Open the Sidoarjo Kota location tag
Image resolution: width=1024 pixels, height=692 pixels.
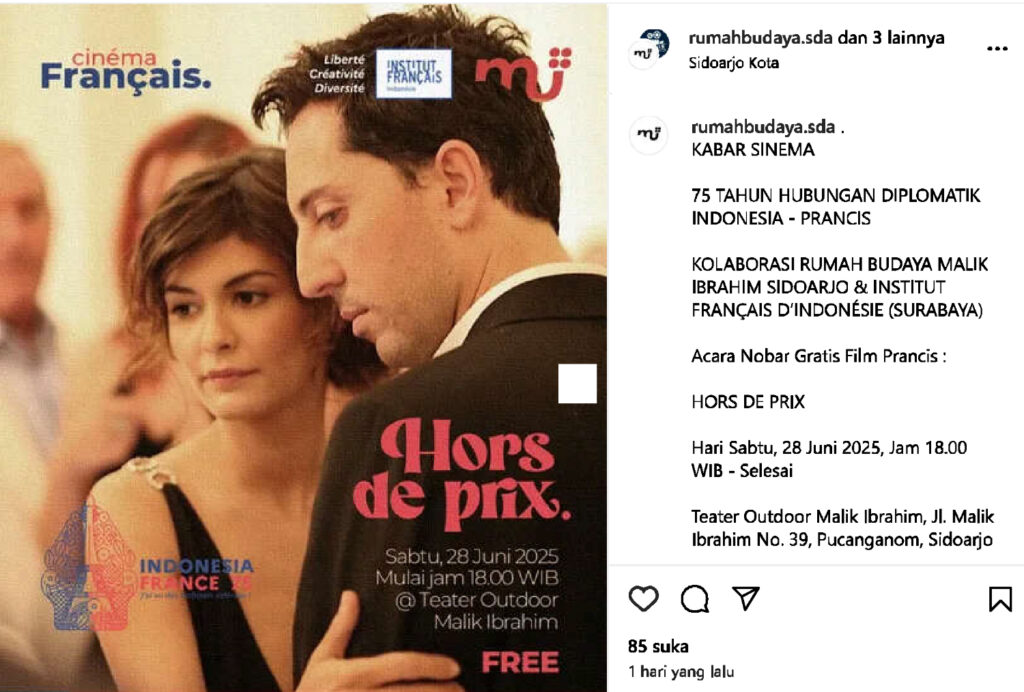click(x=733, y=63)
